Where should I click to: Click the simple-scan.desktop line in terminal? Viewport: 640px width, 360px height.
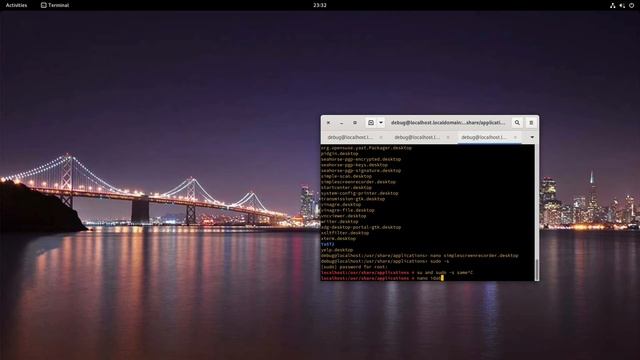point(346,176)
